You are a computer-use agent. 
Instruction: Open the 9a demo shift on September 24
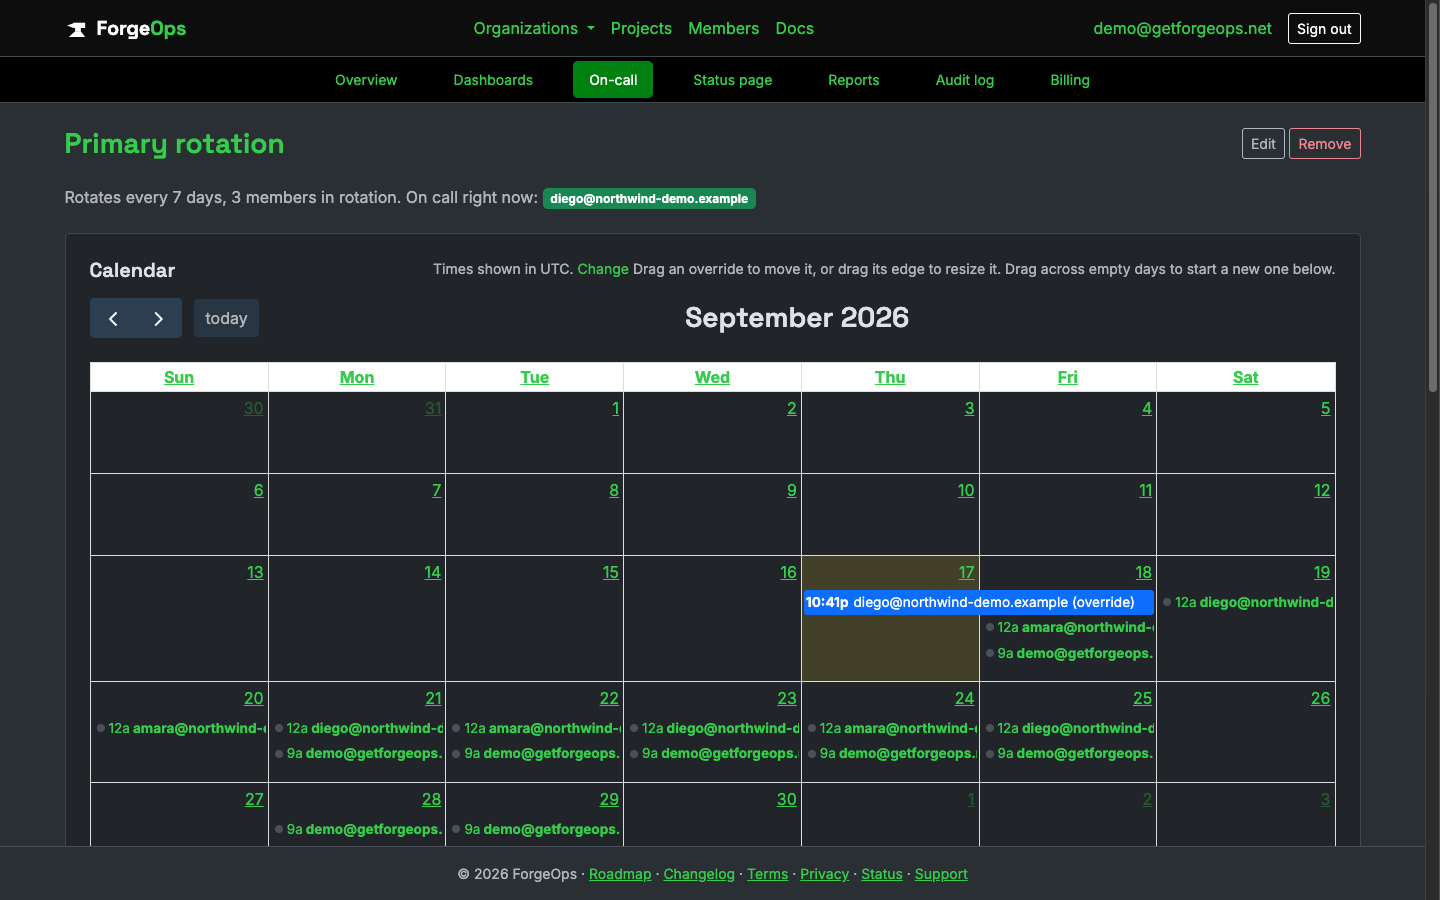pos(891,753)
